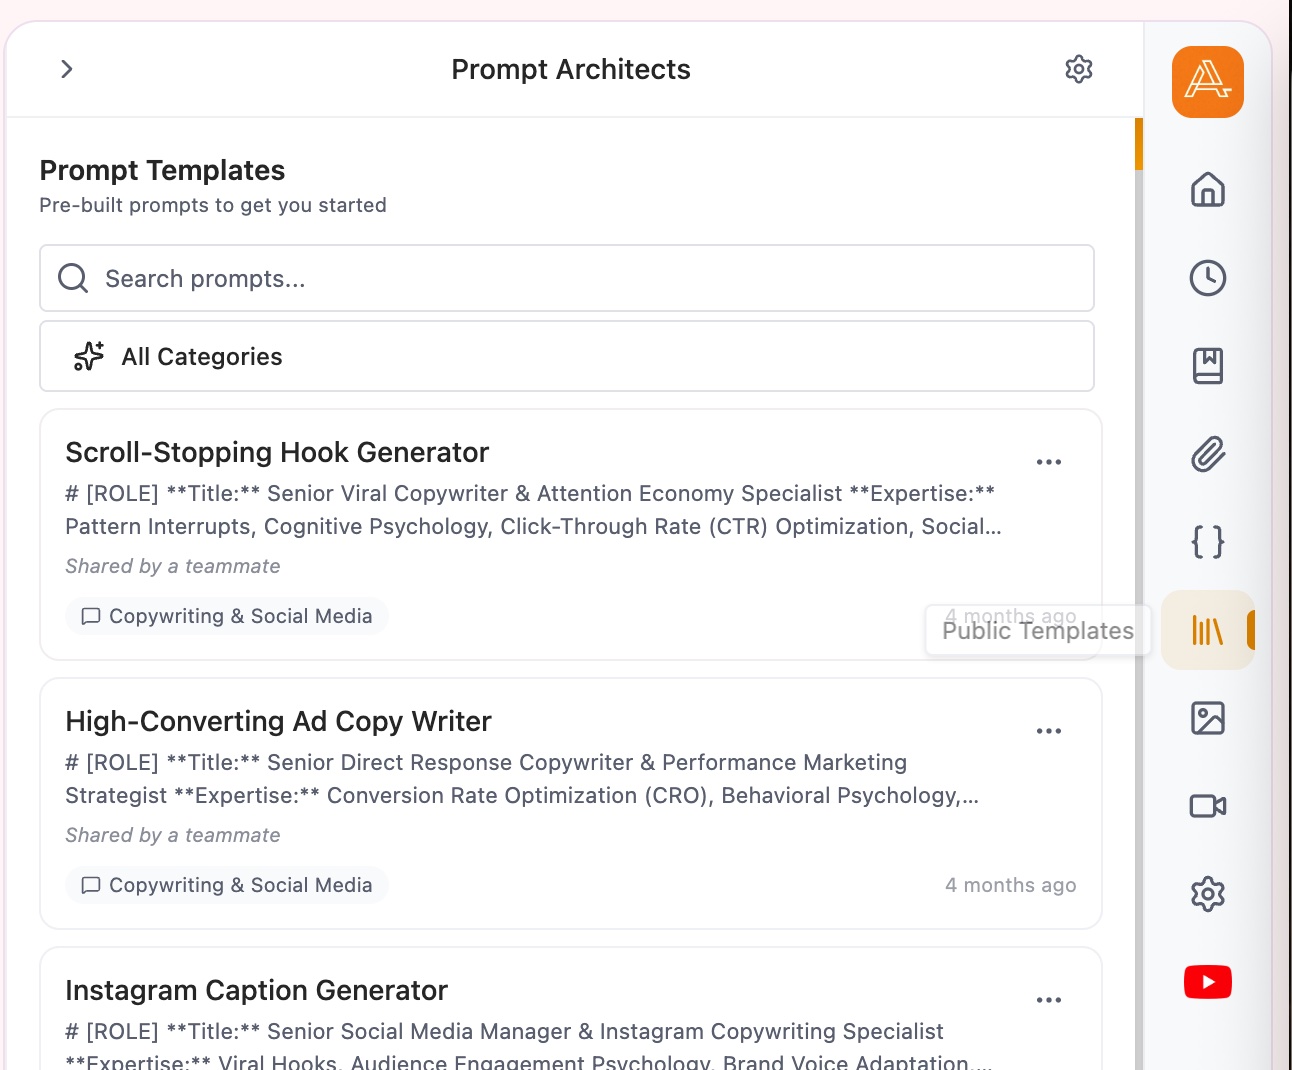Expand the All Categories dropdown
Image resolution: width=1292 pixels, height=1070 pixels.
point(567,356)
